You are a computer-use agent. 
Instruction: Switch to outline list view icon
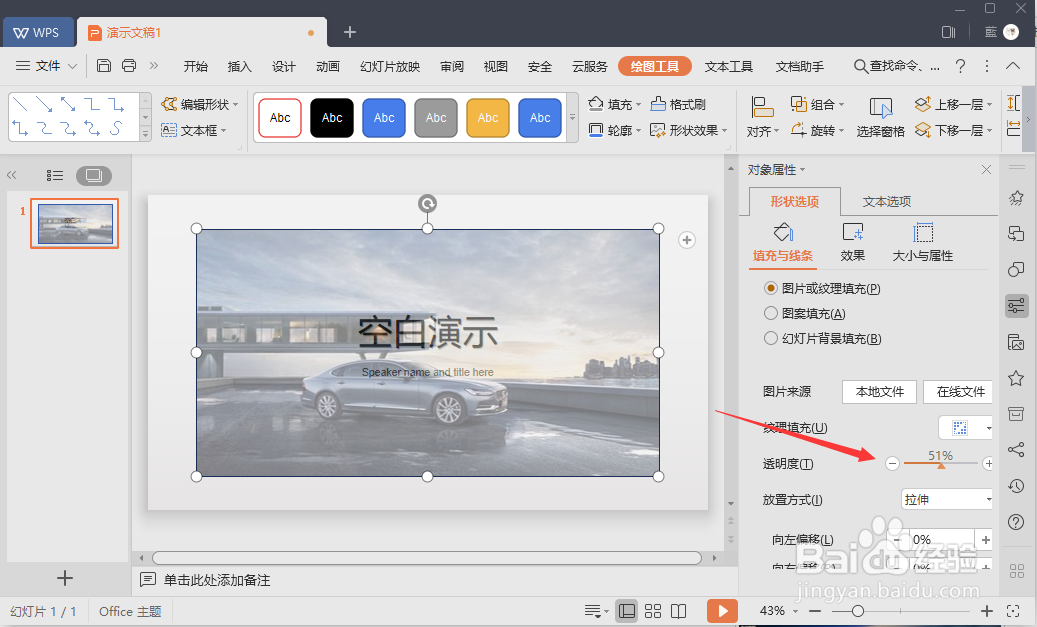tap(54, 175)
